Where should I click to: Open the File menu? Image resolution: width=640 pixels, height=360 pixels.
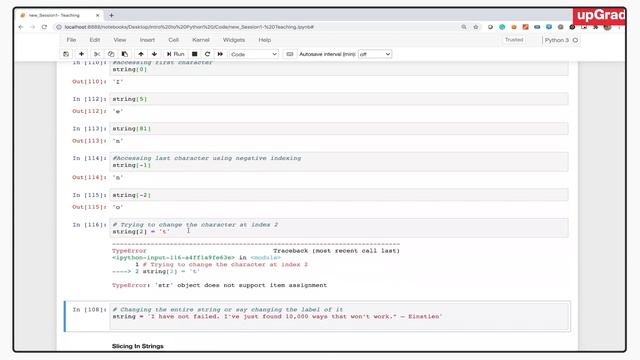click(71, 40)
